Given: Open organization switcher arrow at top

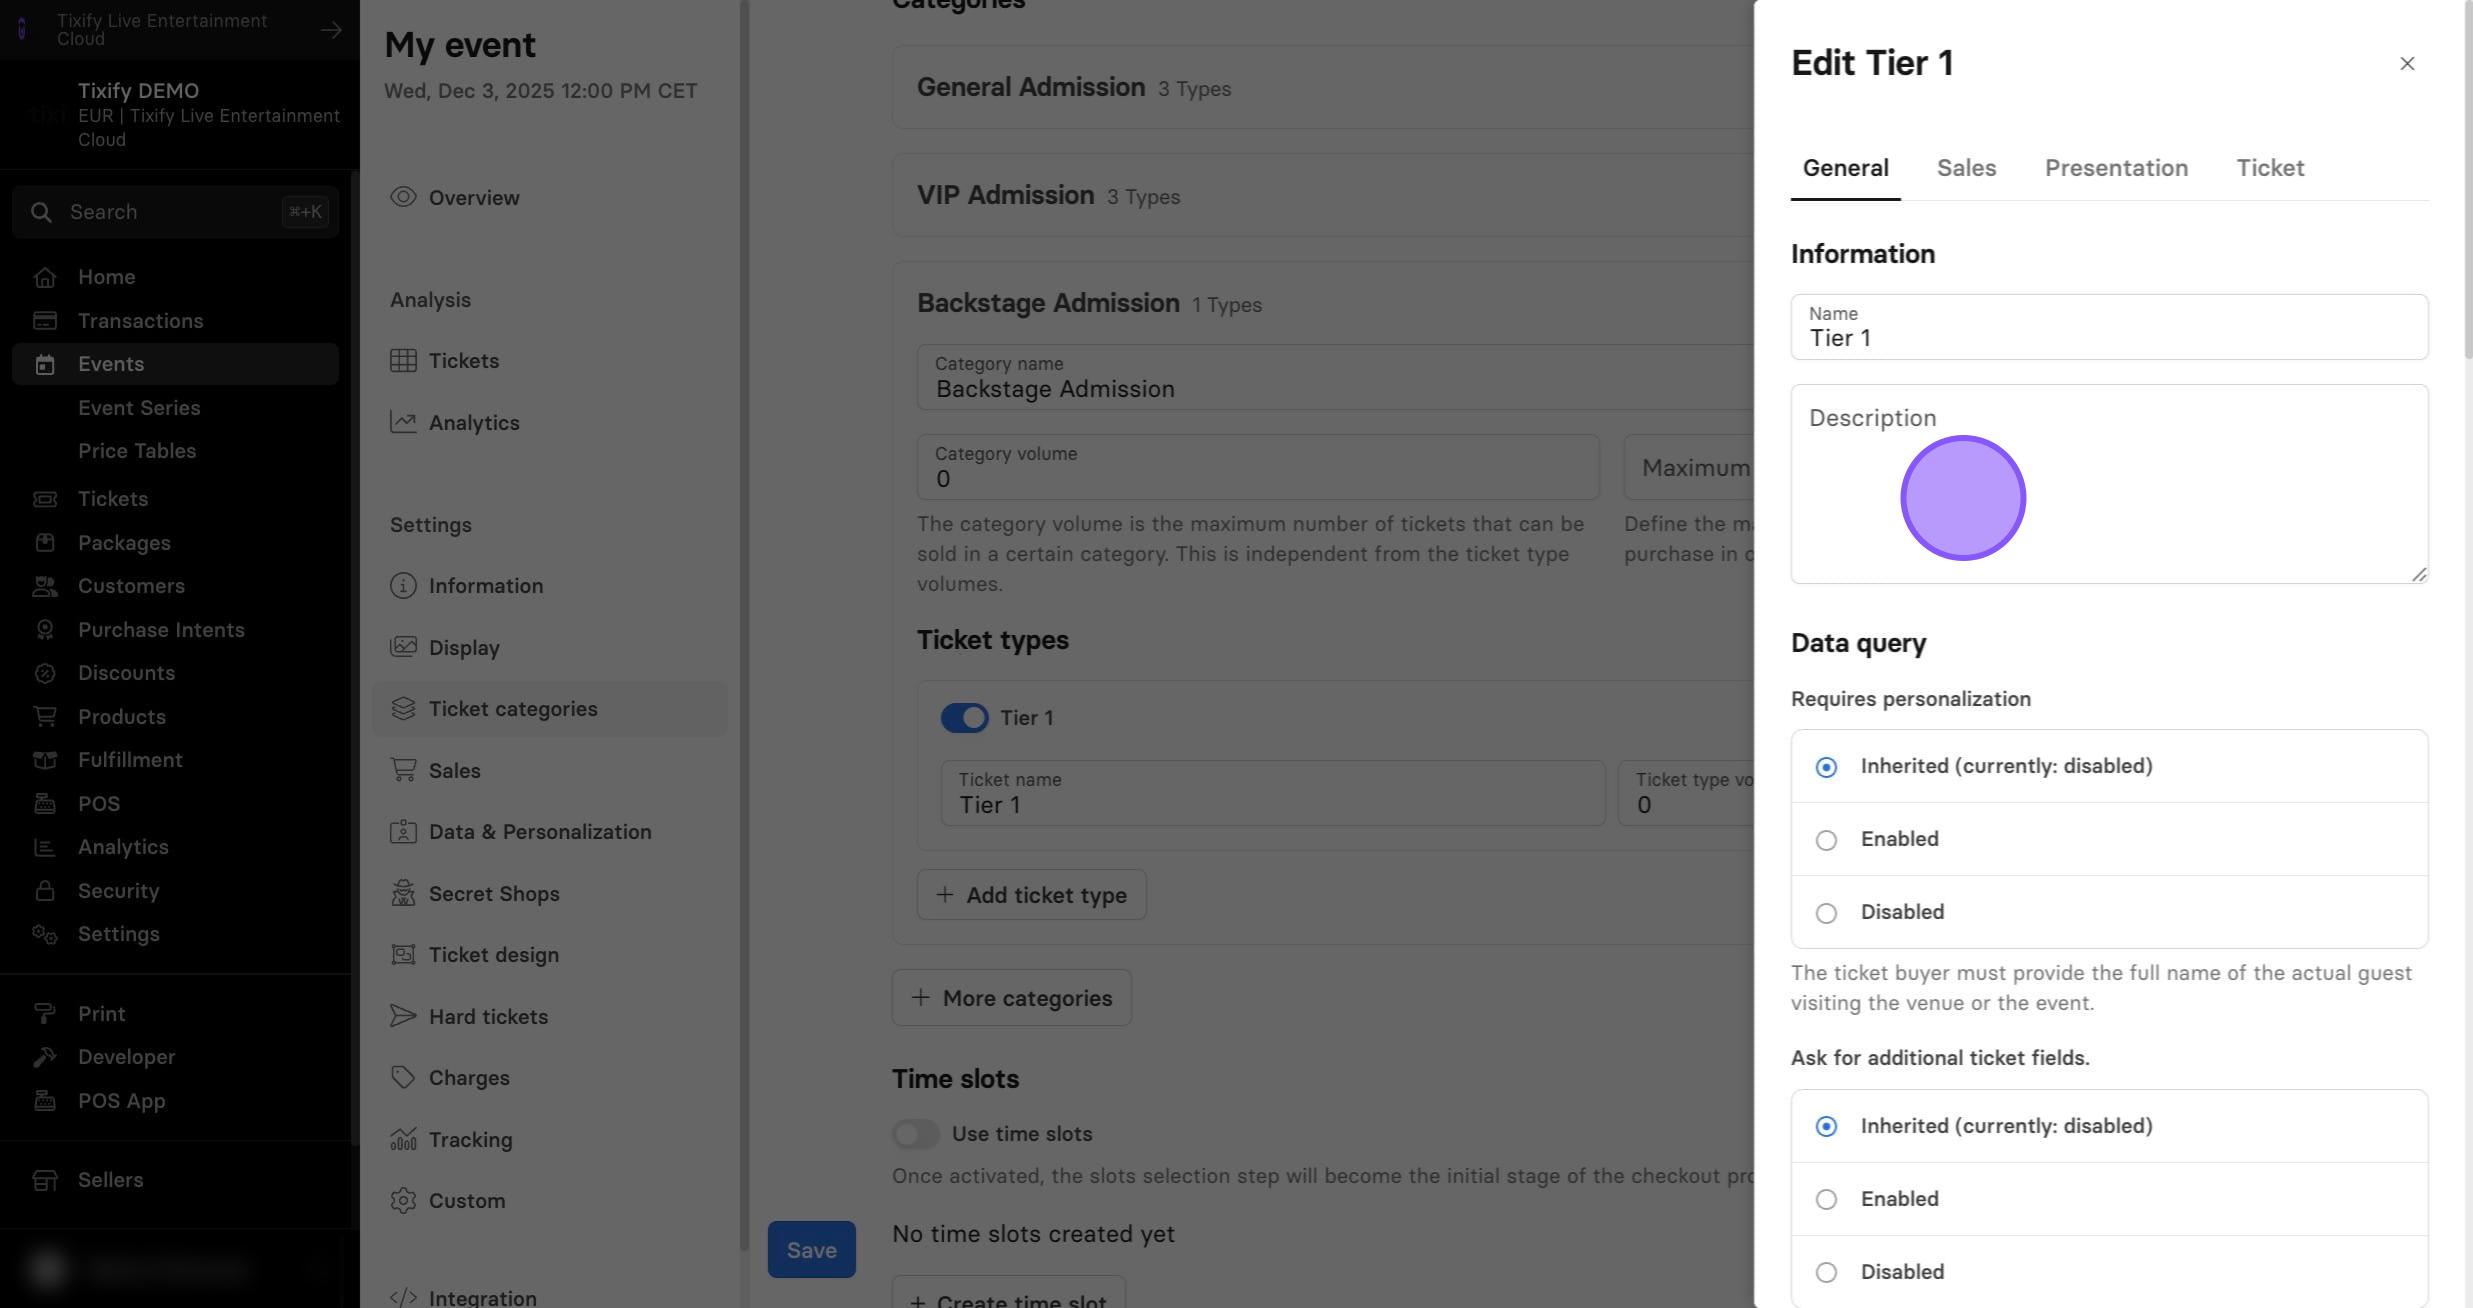Looking at the screenshot, I should pos(331,30).
